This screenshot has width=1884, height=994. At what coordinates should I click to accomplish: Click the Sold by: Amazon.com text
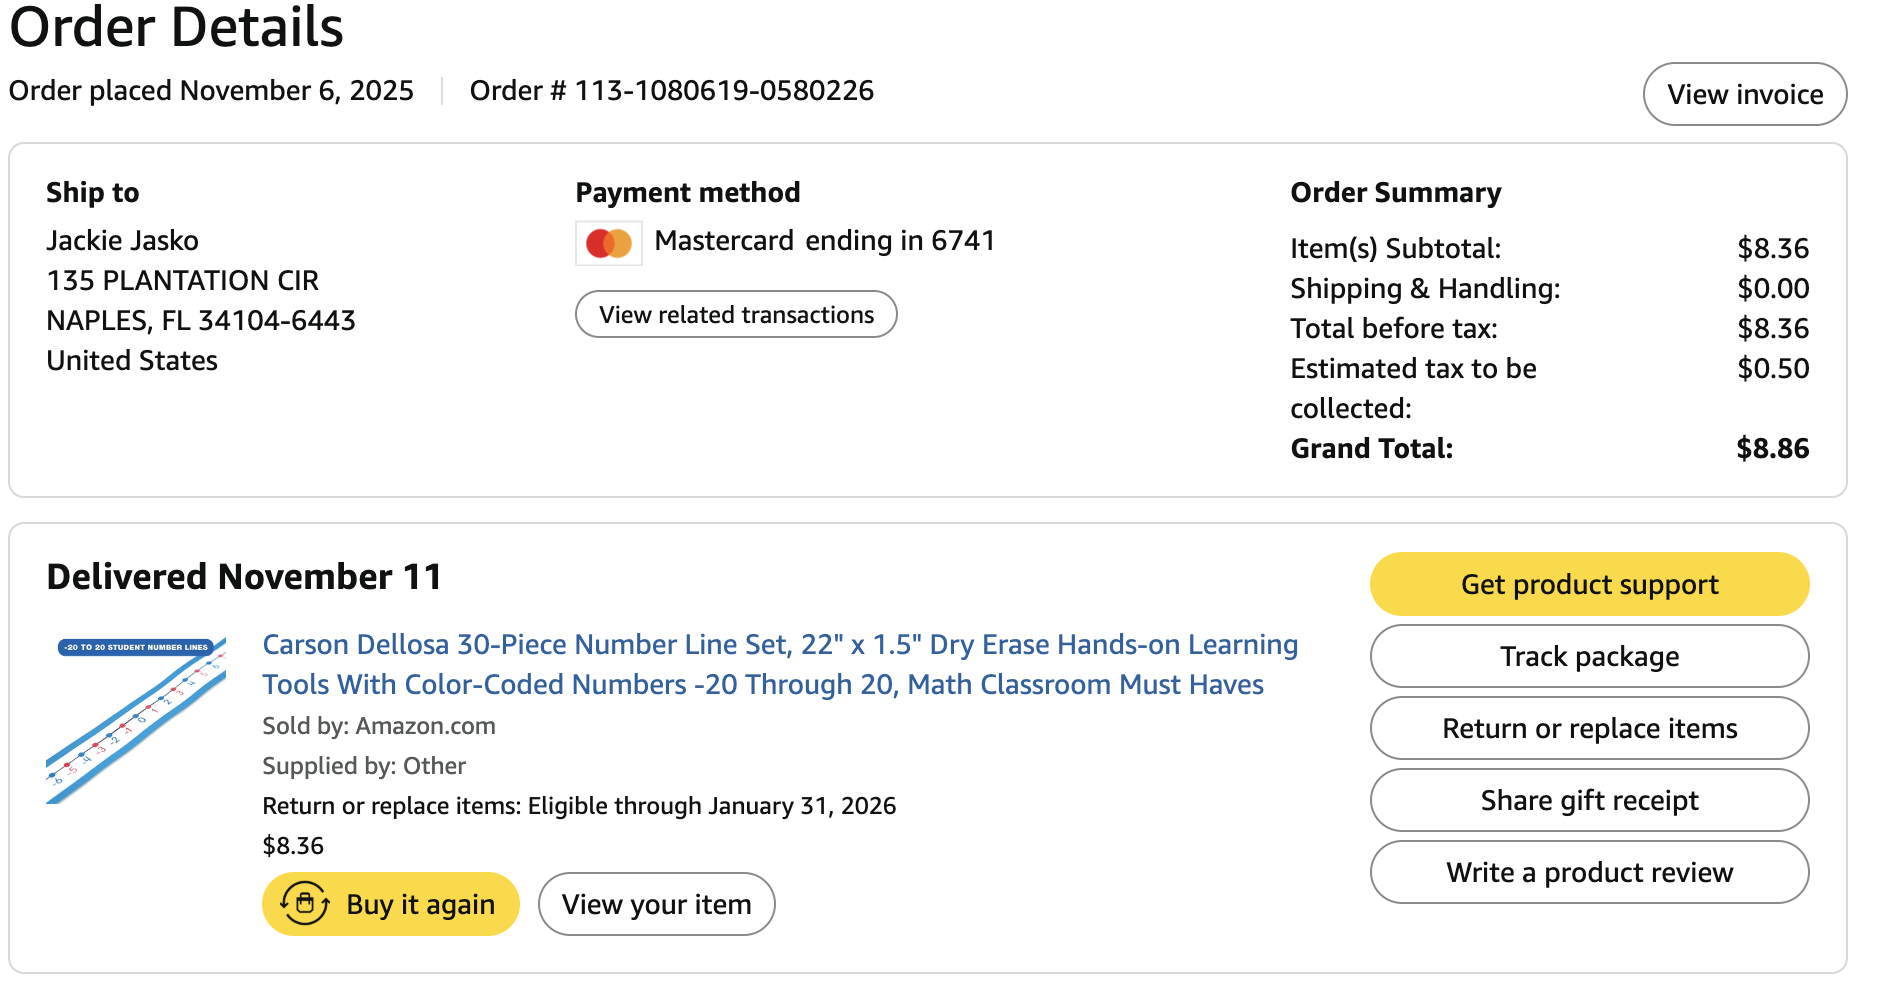pos(378,726)
